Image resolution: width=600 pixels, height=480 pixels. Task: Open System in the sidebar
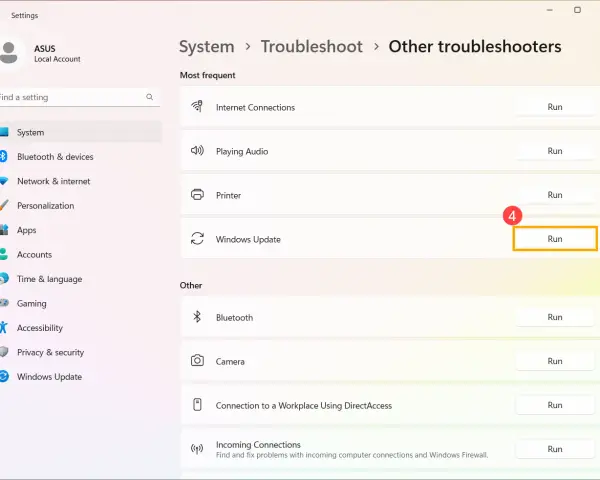pyautogui.click(x=80, y=132)
